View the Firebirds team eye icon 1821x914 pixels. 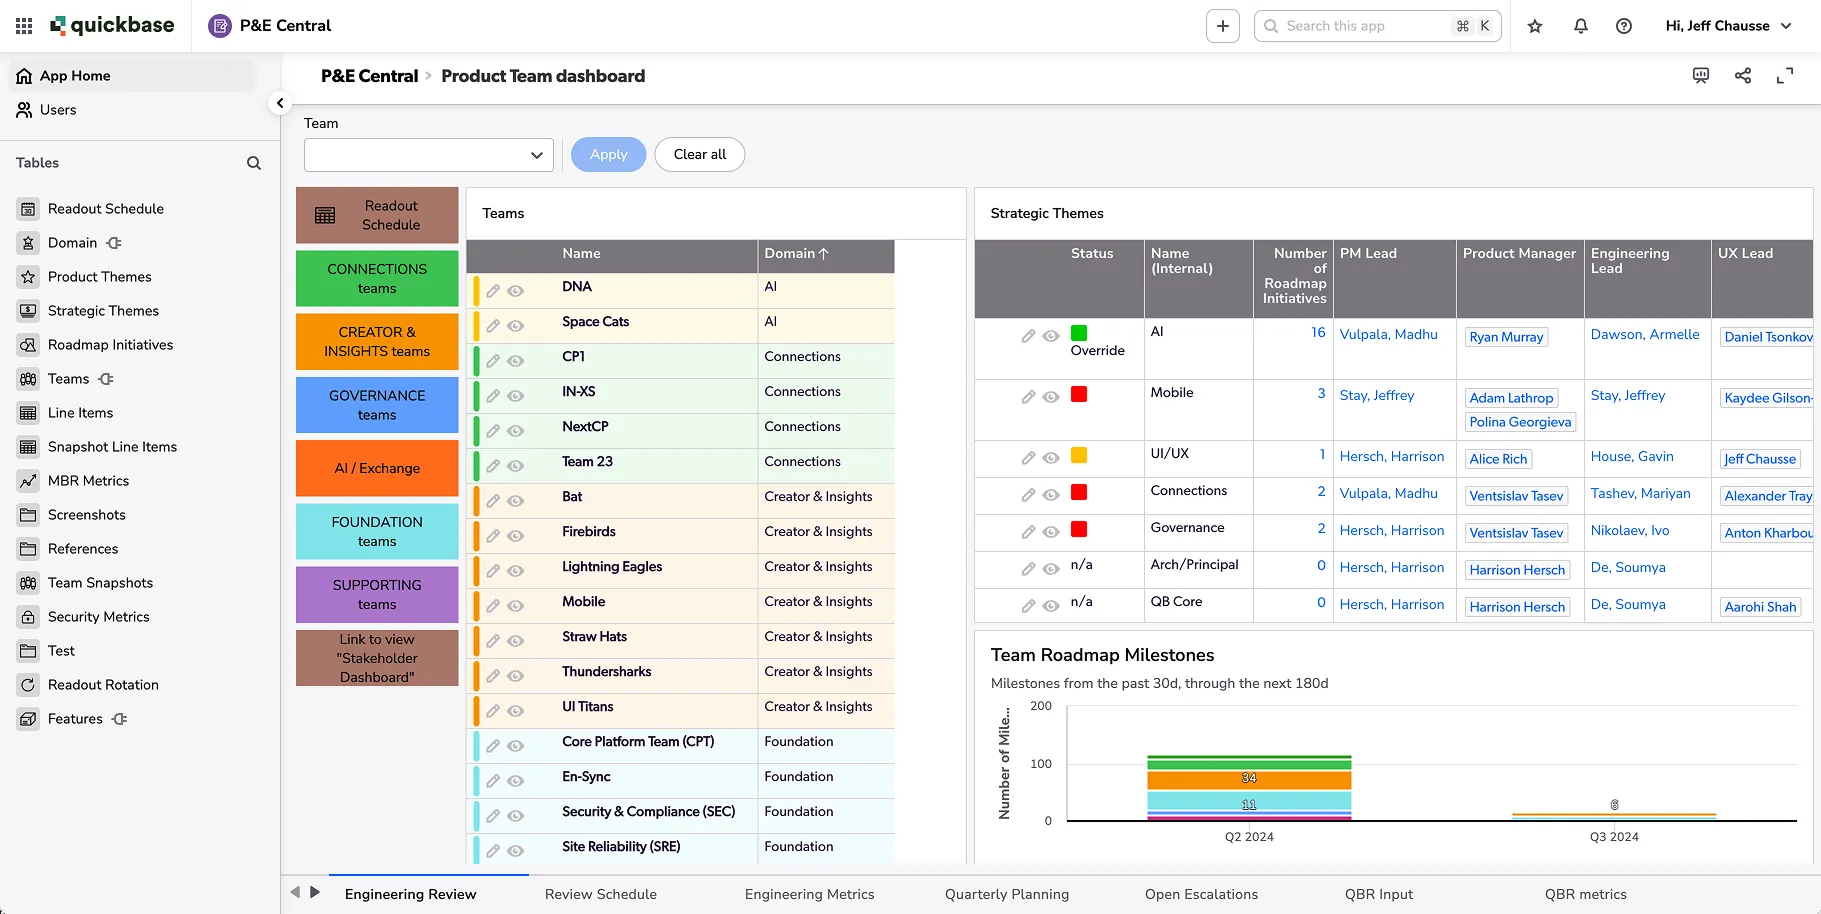tap(516, 536)
